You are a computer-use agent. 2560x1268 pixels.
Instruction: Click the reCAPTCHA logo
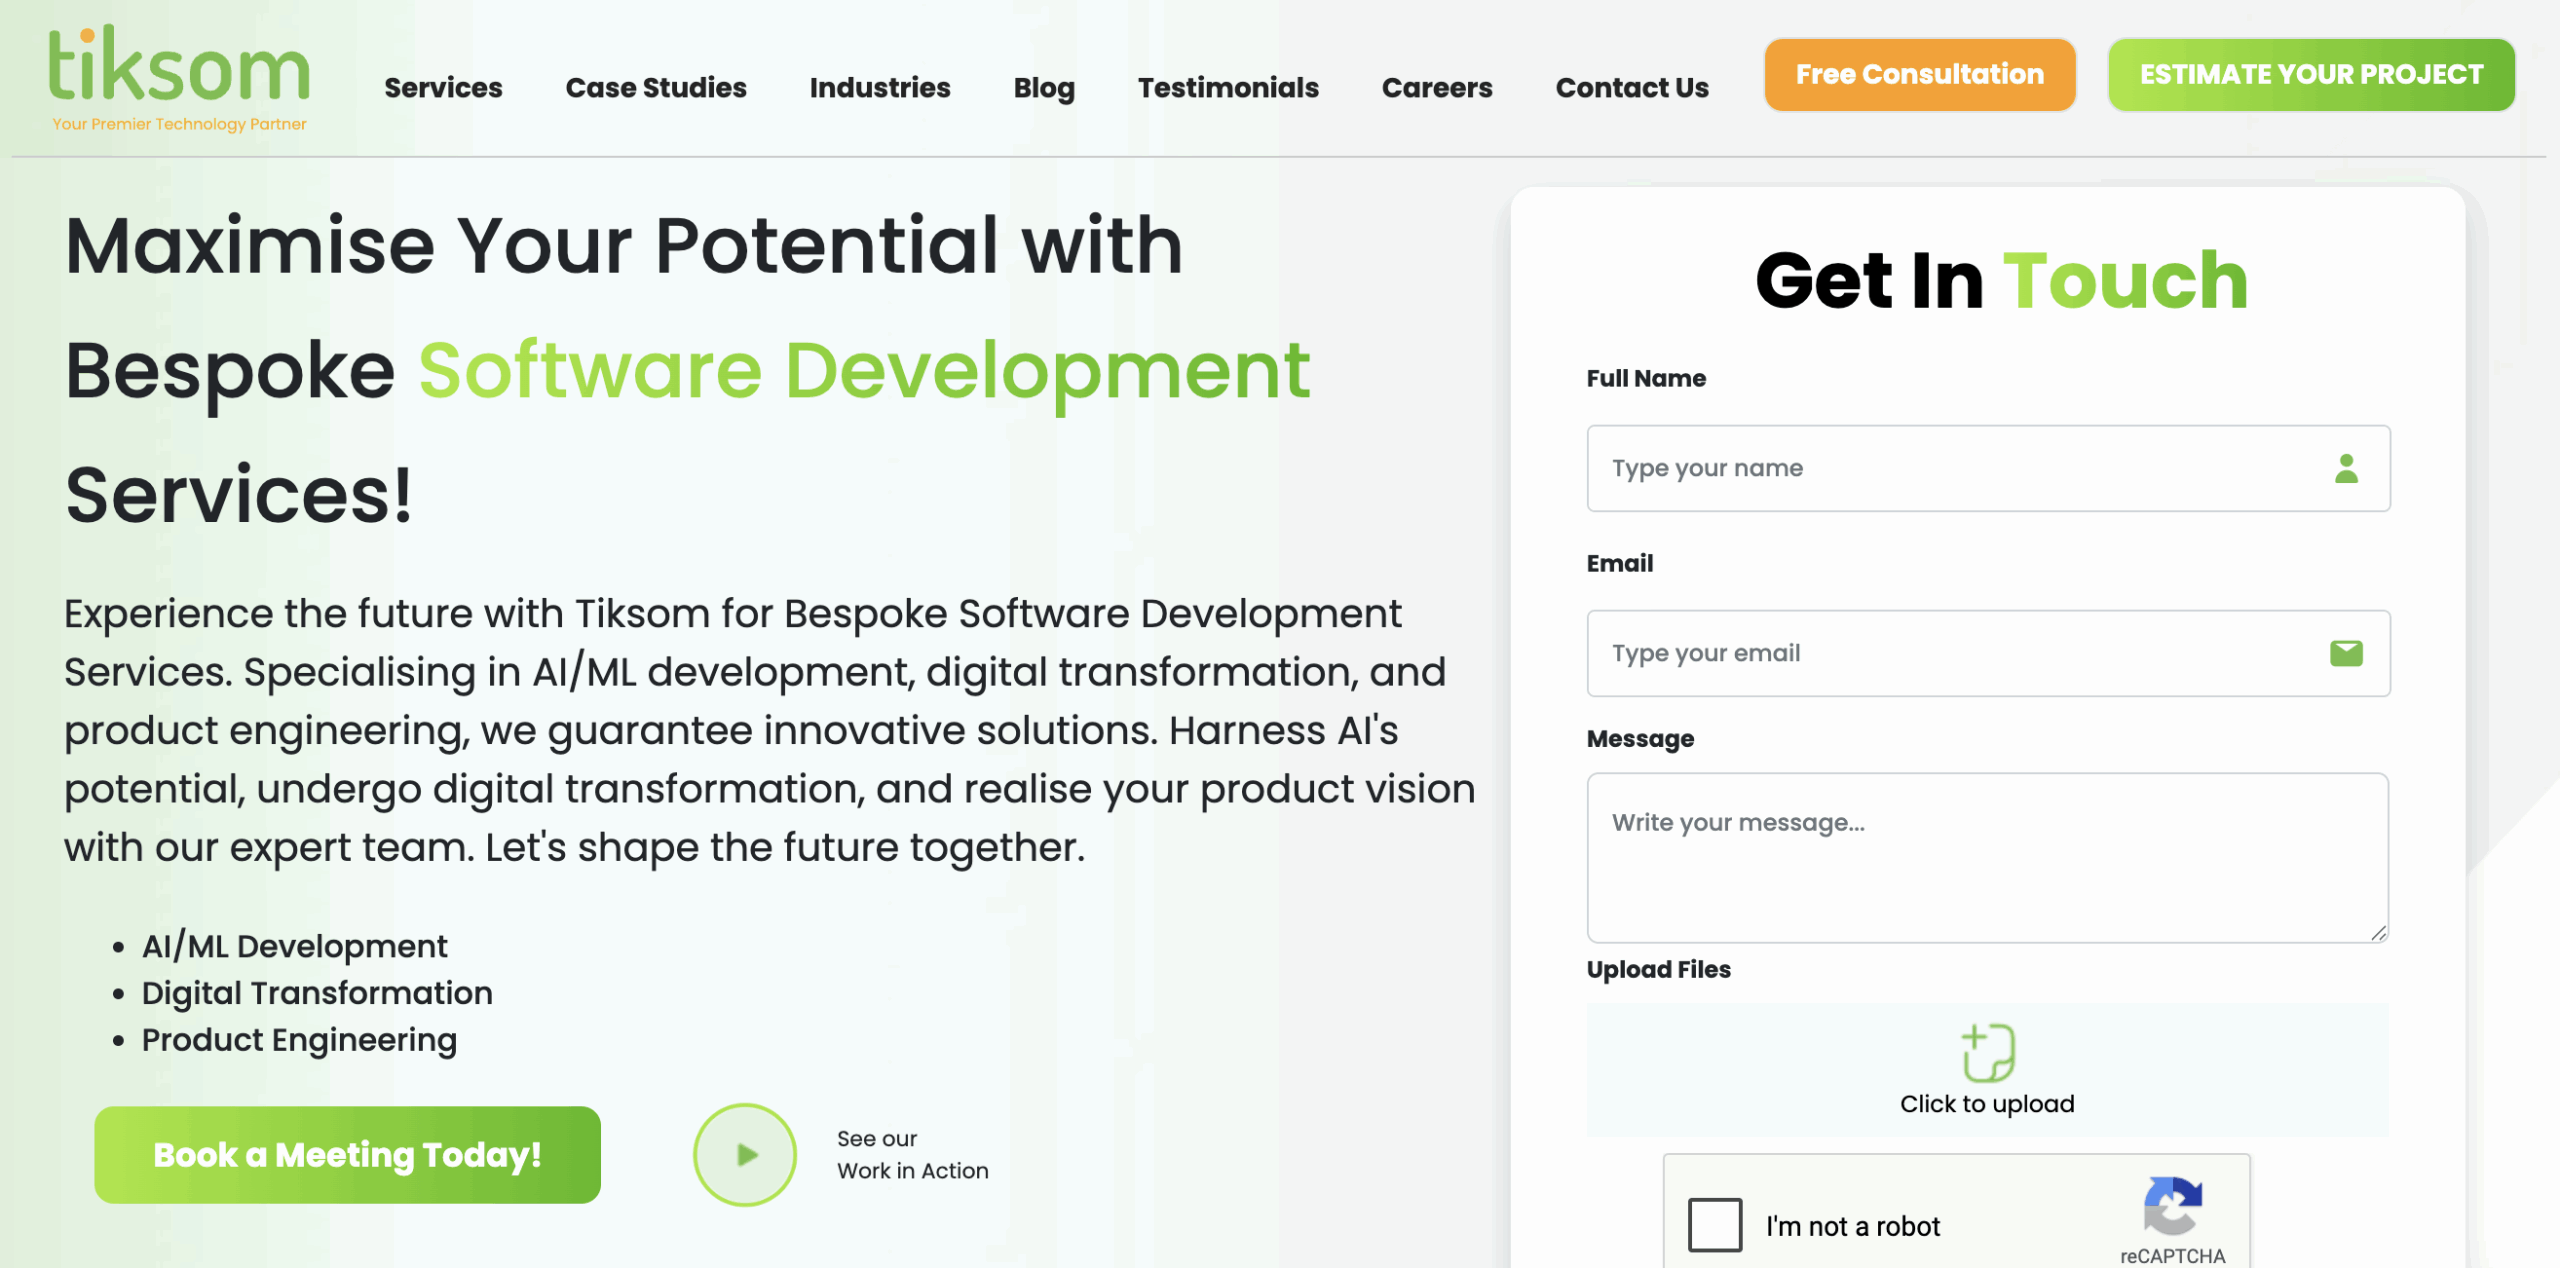(x=2172, y=1206)
